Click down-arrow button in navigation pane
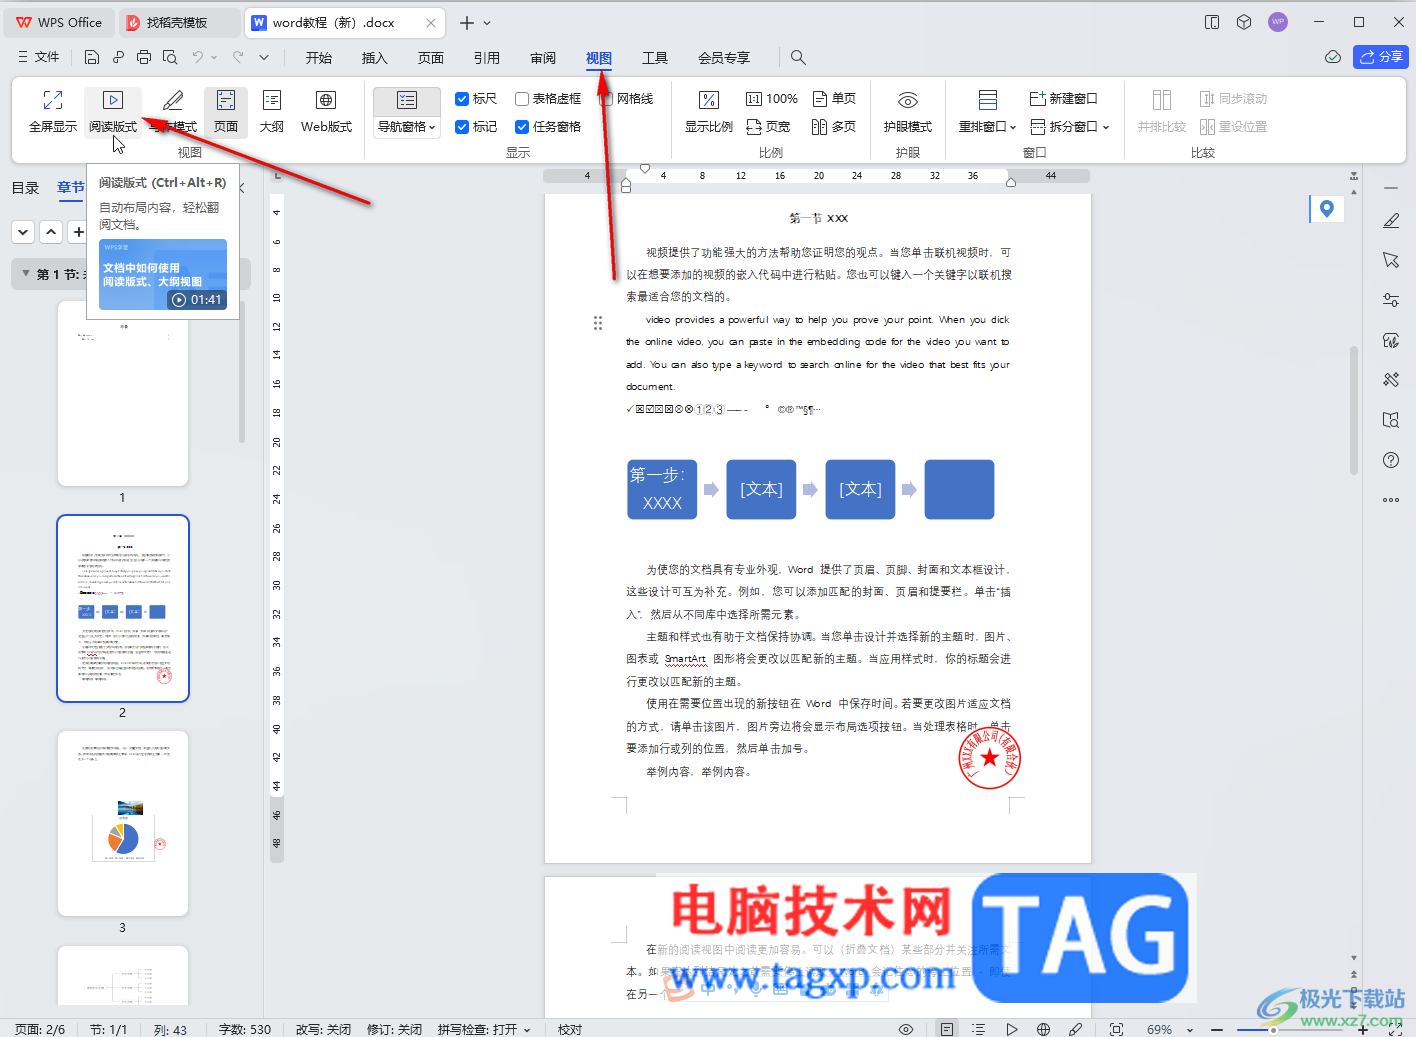This screenshot has width=1416, height=1037. [24, 232]
